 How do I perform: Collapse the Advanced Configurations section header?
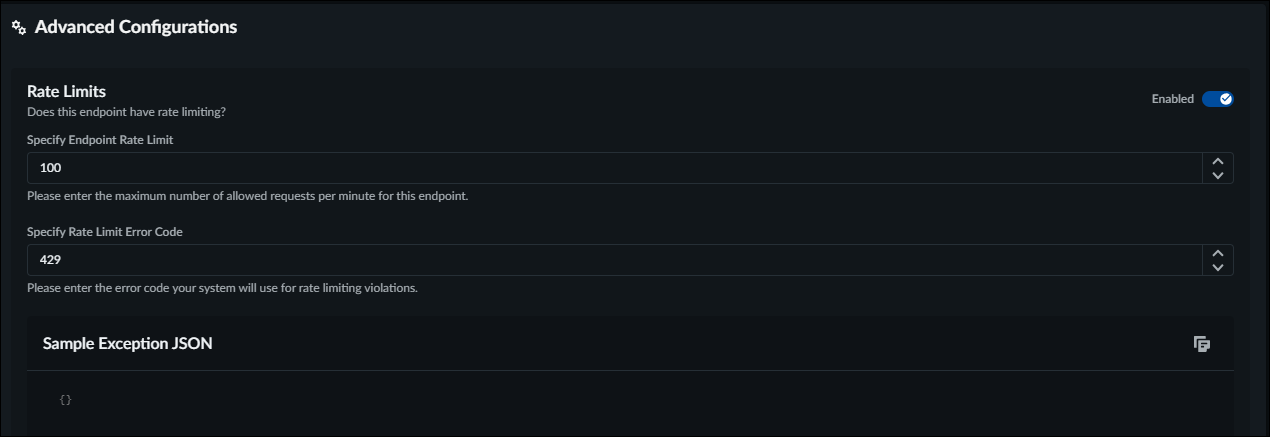(136, 27)
